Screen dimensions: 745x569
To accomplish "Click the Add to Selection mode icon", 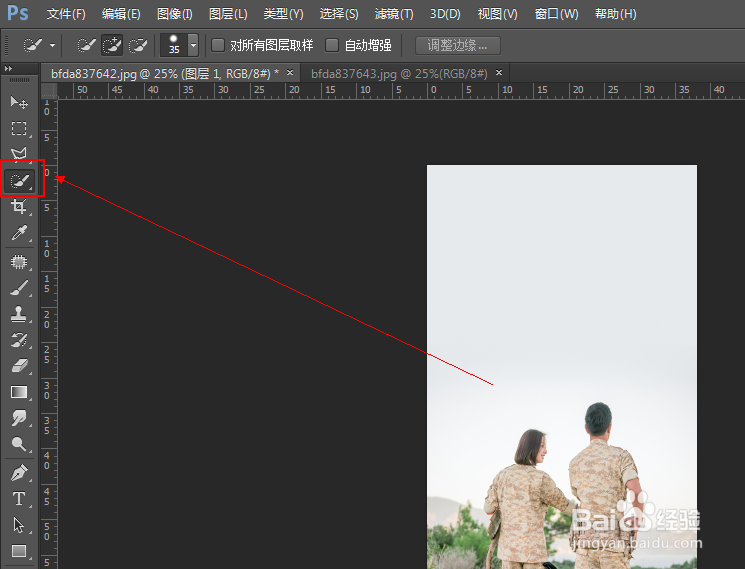I will point(112,46).
